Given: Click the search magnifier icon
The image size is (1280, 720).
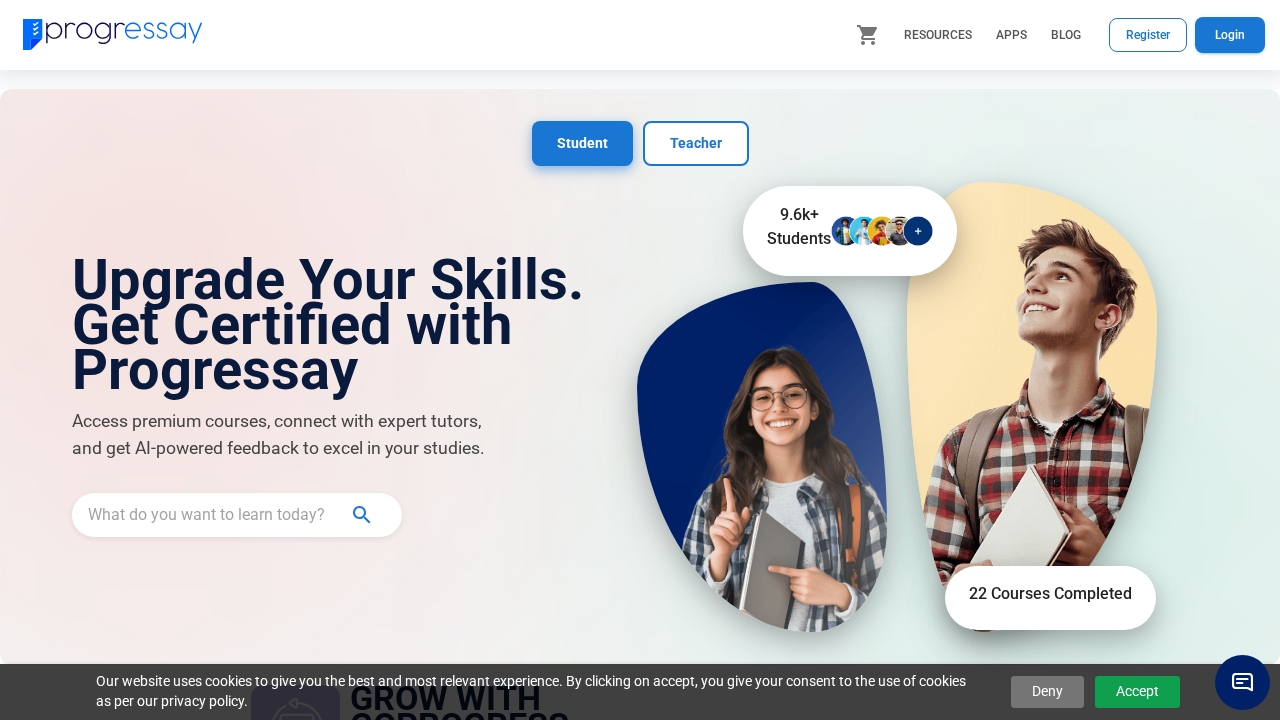Looking at the screenshot, I should [362, 515].
